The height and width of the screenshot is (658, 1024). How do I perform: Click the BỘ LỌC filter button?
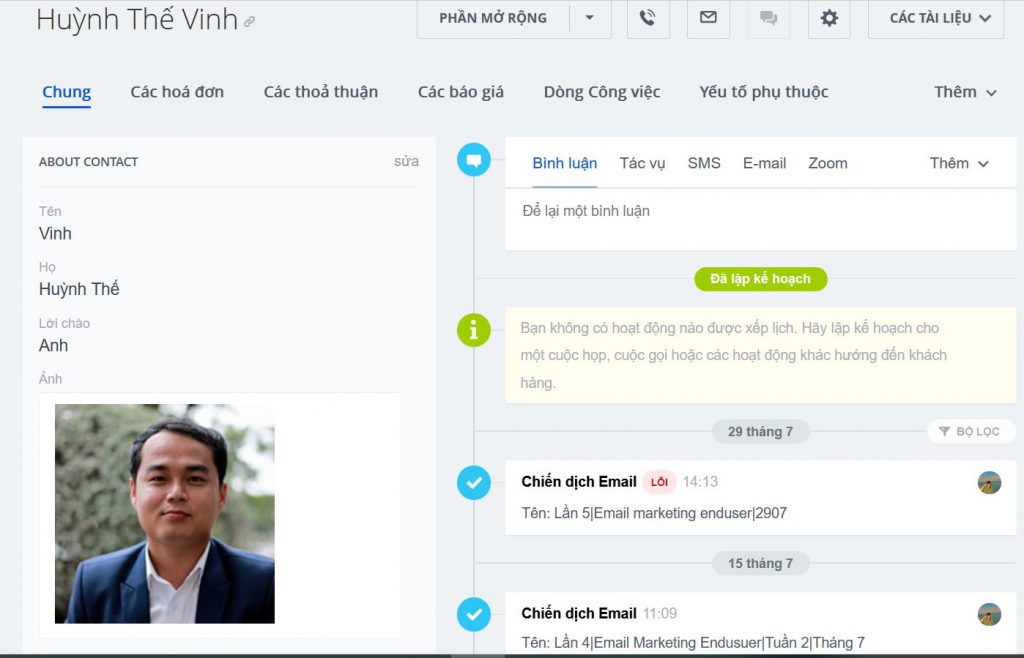pos(970,432)
